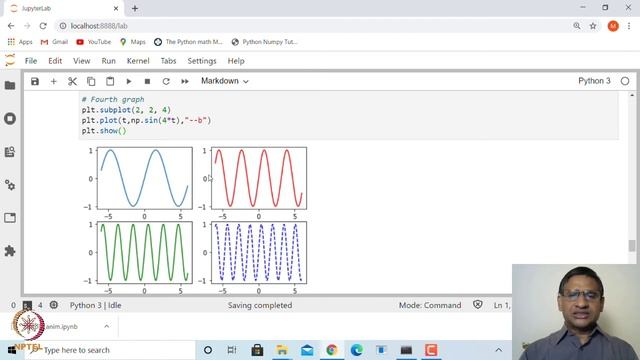The height and width of the screenshot is (360, 640).
Task: Click the JupyterLab logo icon
Action: (x=10, y=60)
